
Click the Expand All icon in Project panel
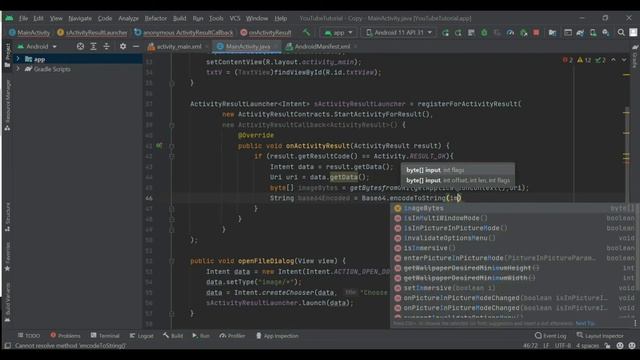[93, 47]
